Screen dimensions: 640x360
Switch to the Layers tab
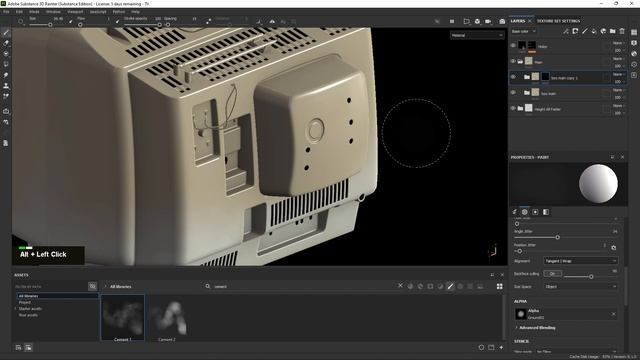tap(518, 21)
